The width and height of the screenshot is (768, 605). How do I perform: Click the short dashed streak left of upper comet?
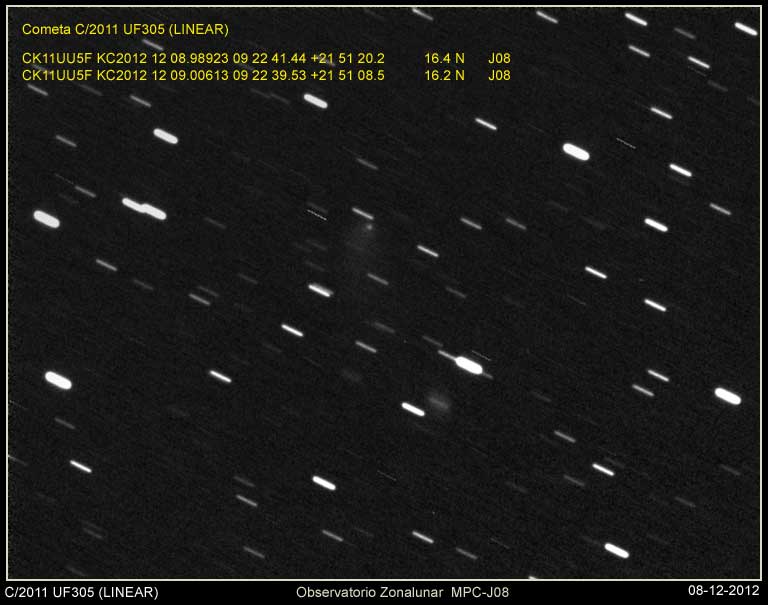[316, 213]
